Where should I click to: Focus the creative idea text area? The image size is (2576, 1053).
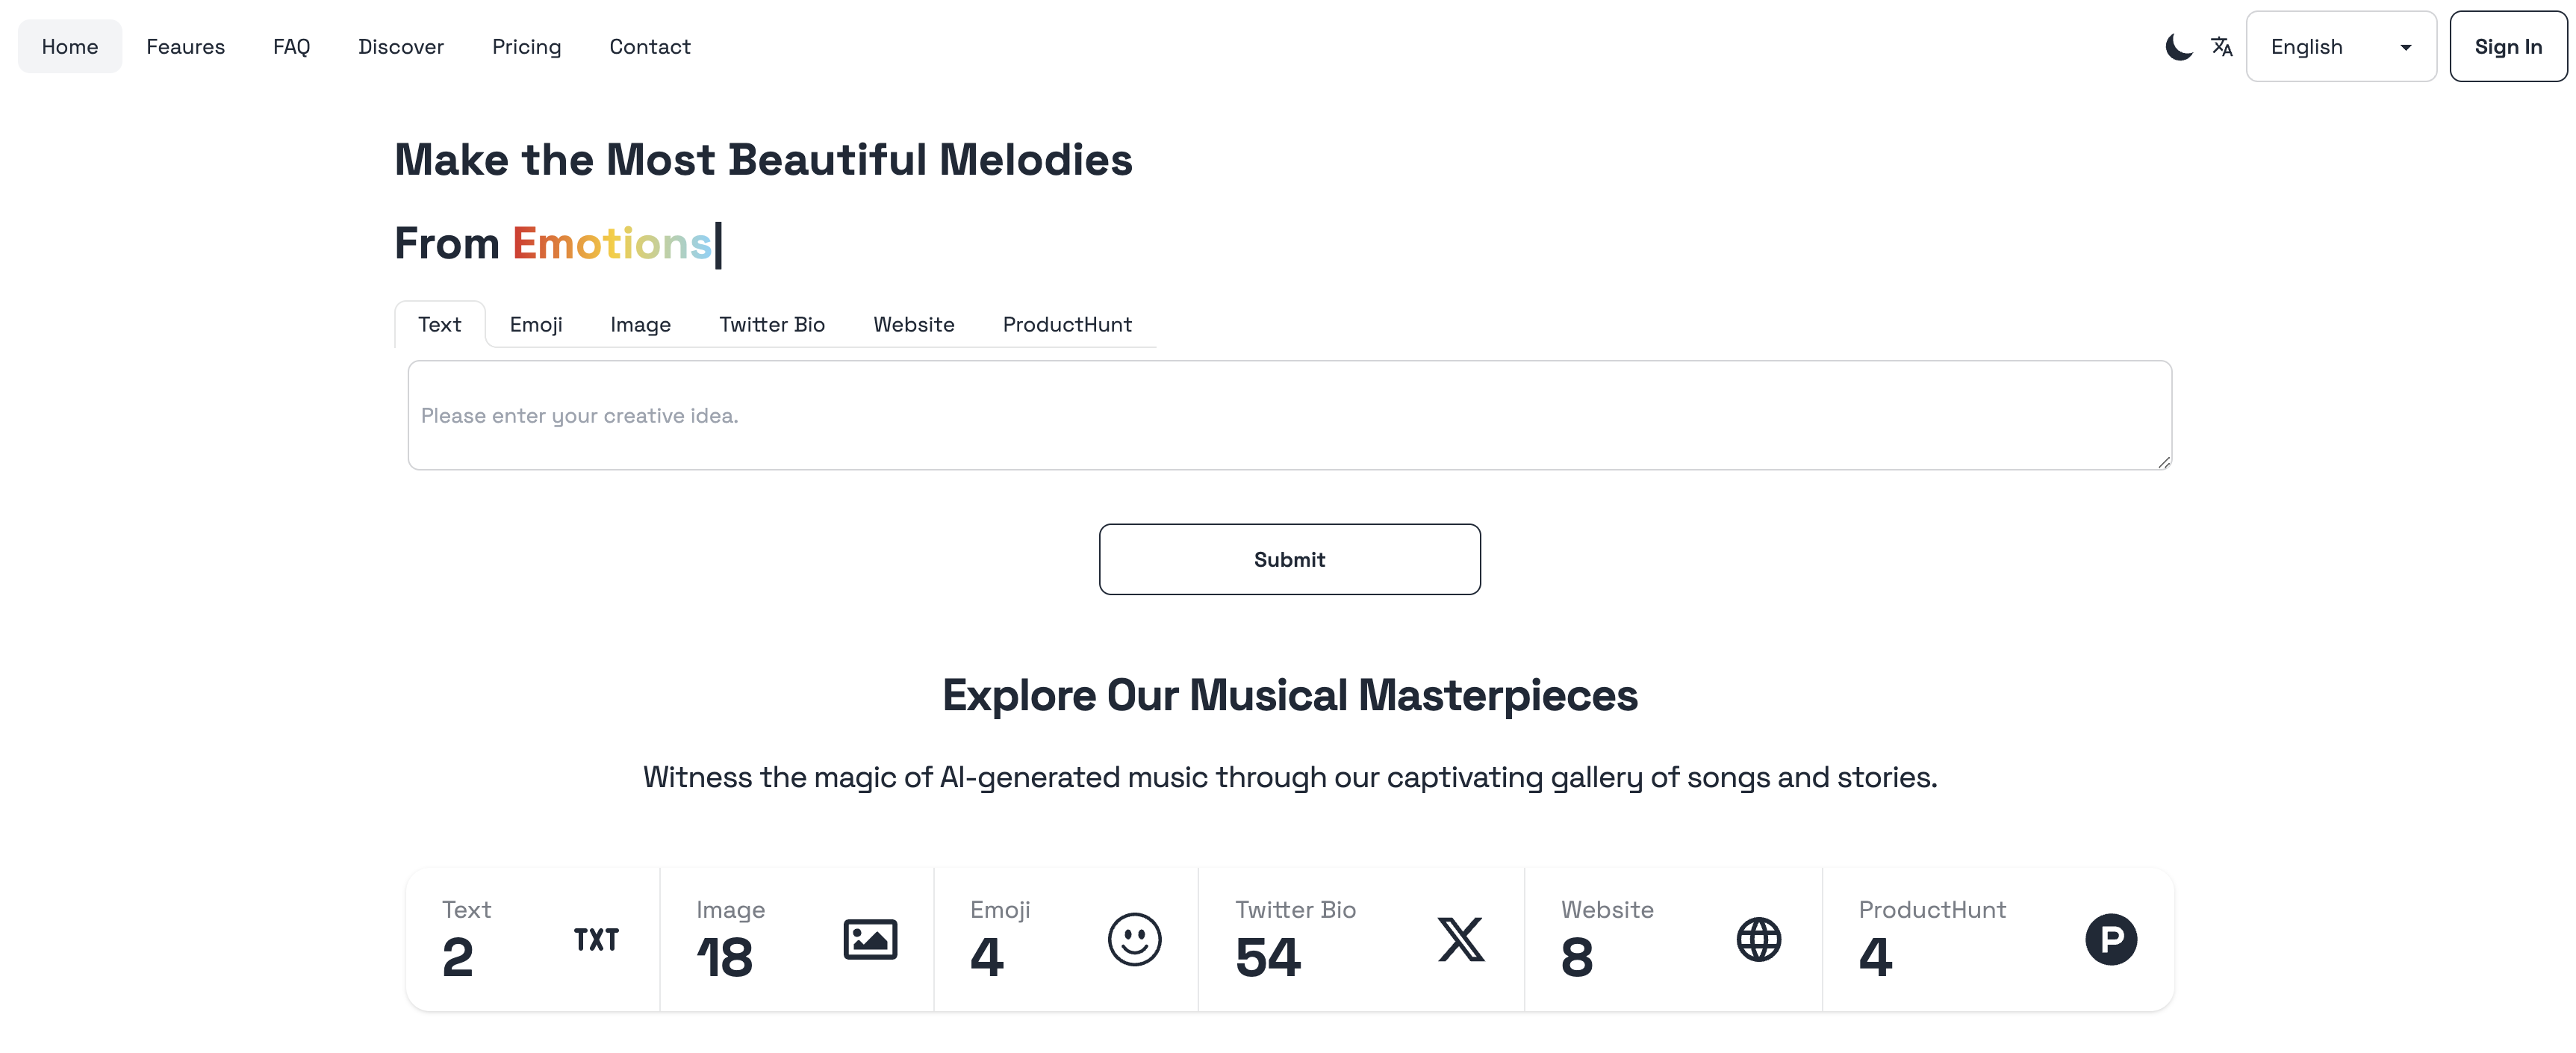click(x=1288, y=415)
